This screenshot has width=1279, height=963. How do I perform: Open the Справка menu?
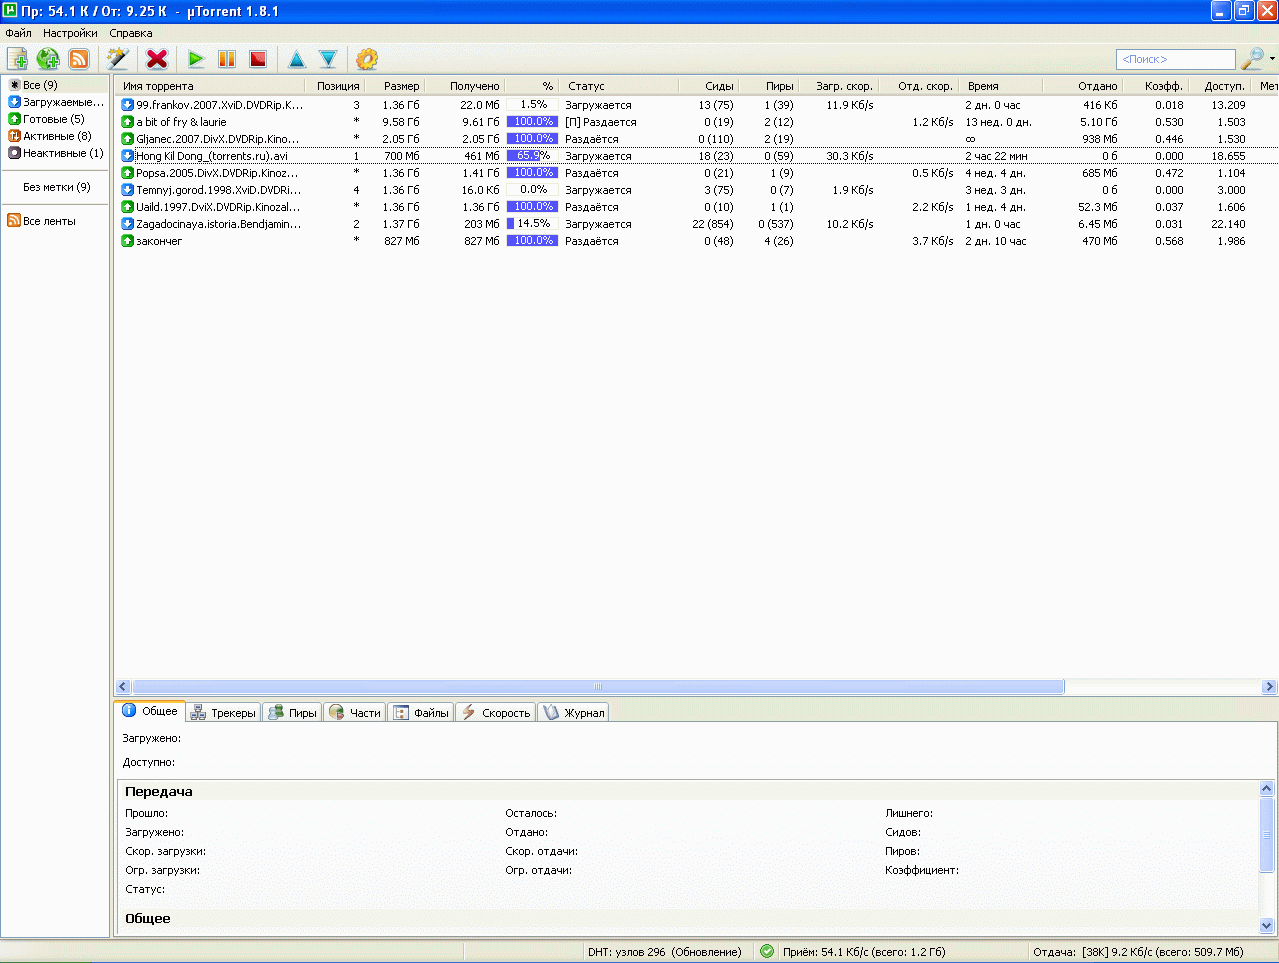(131, 33)
